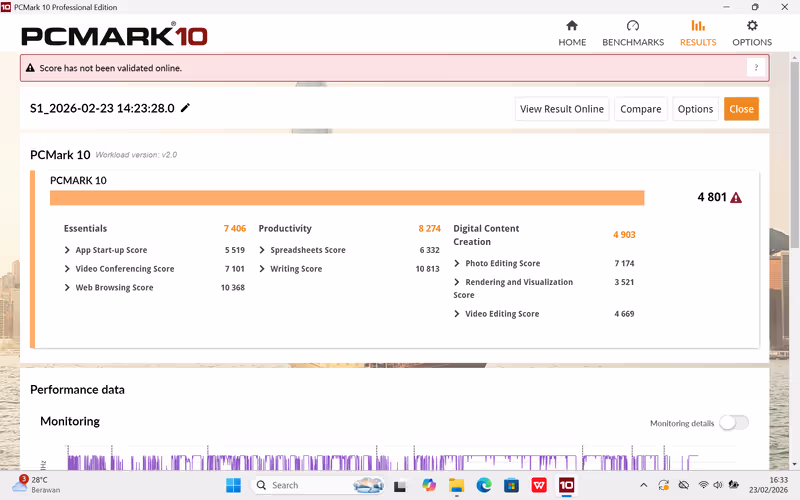This screenshot has height=500, width=800.
Task: Open the Home tab in PCMark
Action: [572, 33]
